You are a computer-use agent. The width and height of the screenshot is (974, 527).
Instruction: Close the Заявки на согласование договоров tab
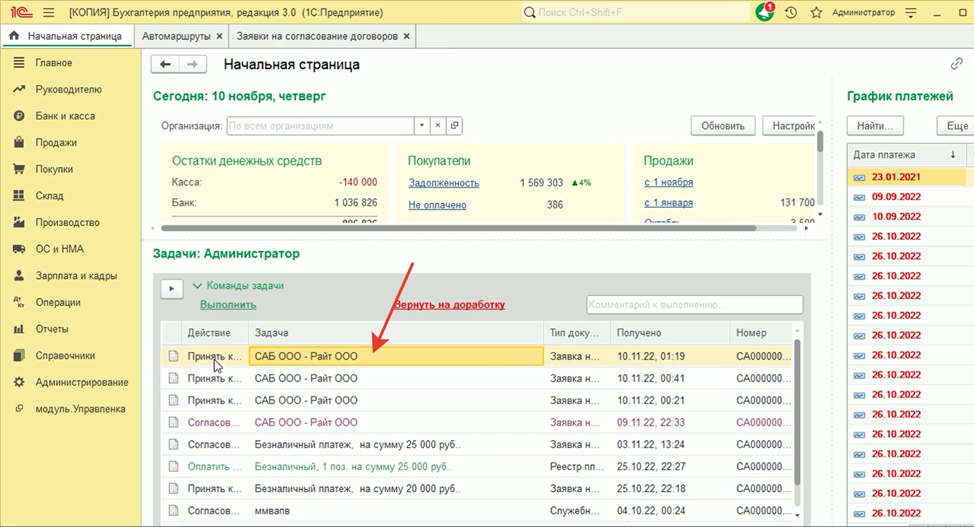pos(406,36)
